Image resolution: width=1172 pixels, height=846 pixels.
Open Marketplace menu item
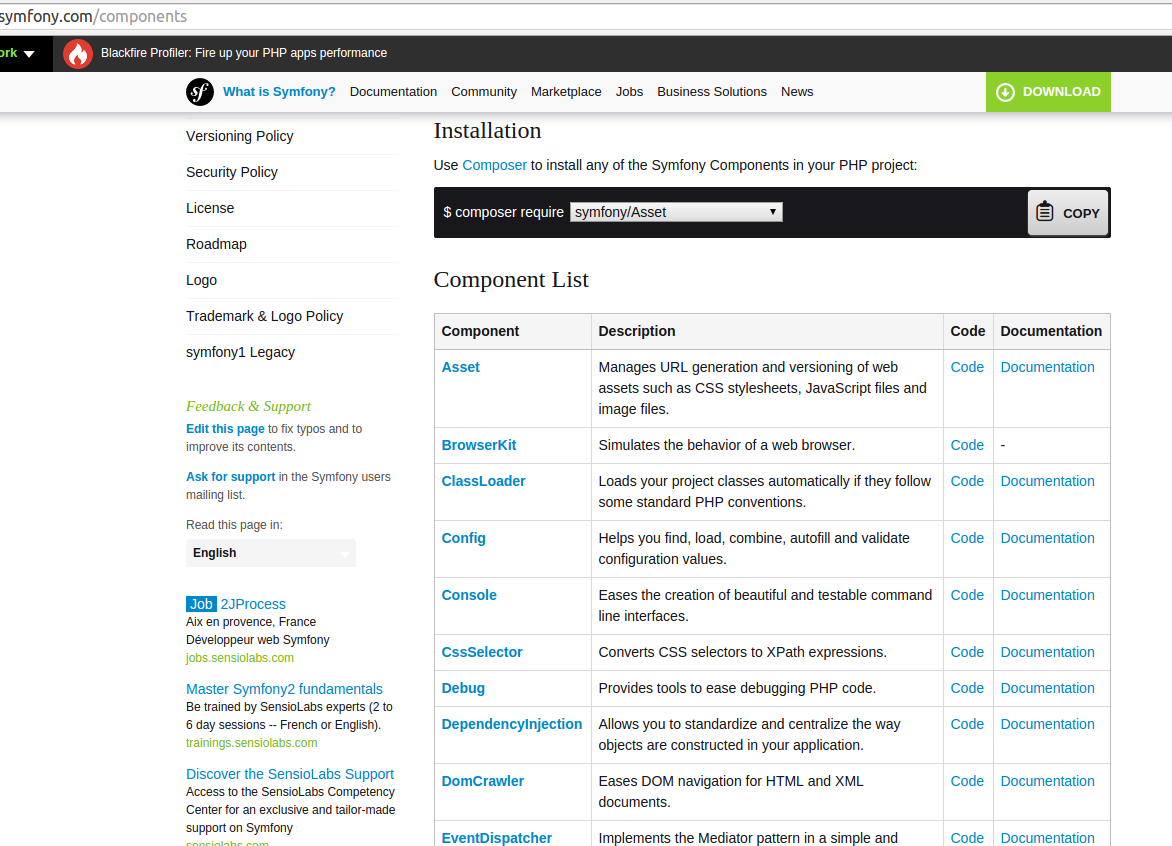pos(566,92)
